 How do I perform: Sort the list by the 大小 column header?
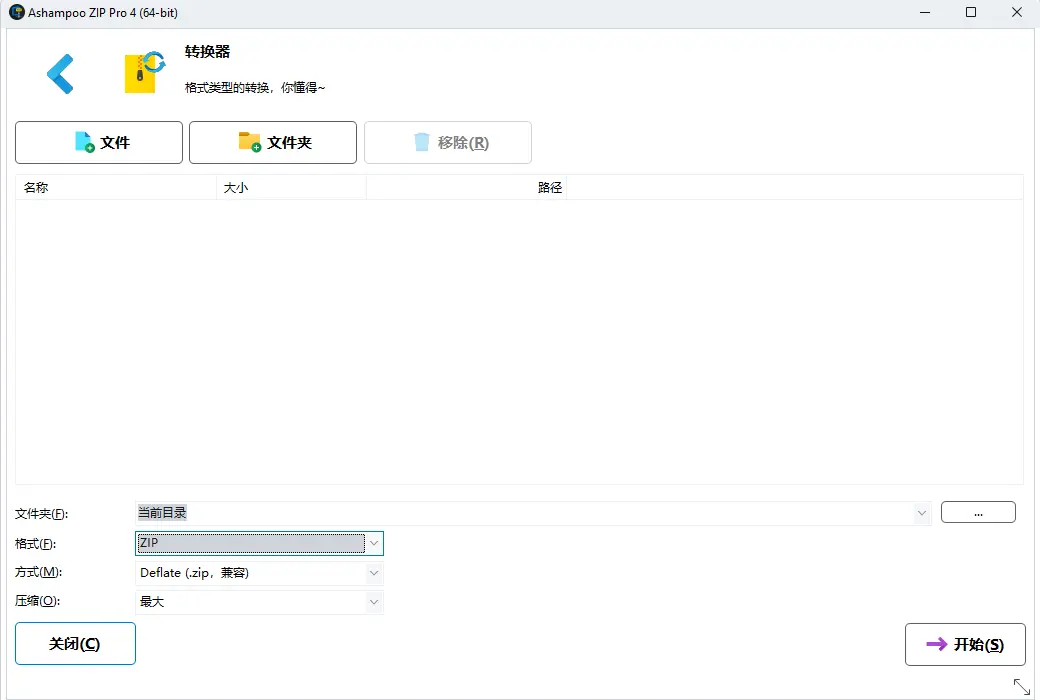291,188
